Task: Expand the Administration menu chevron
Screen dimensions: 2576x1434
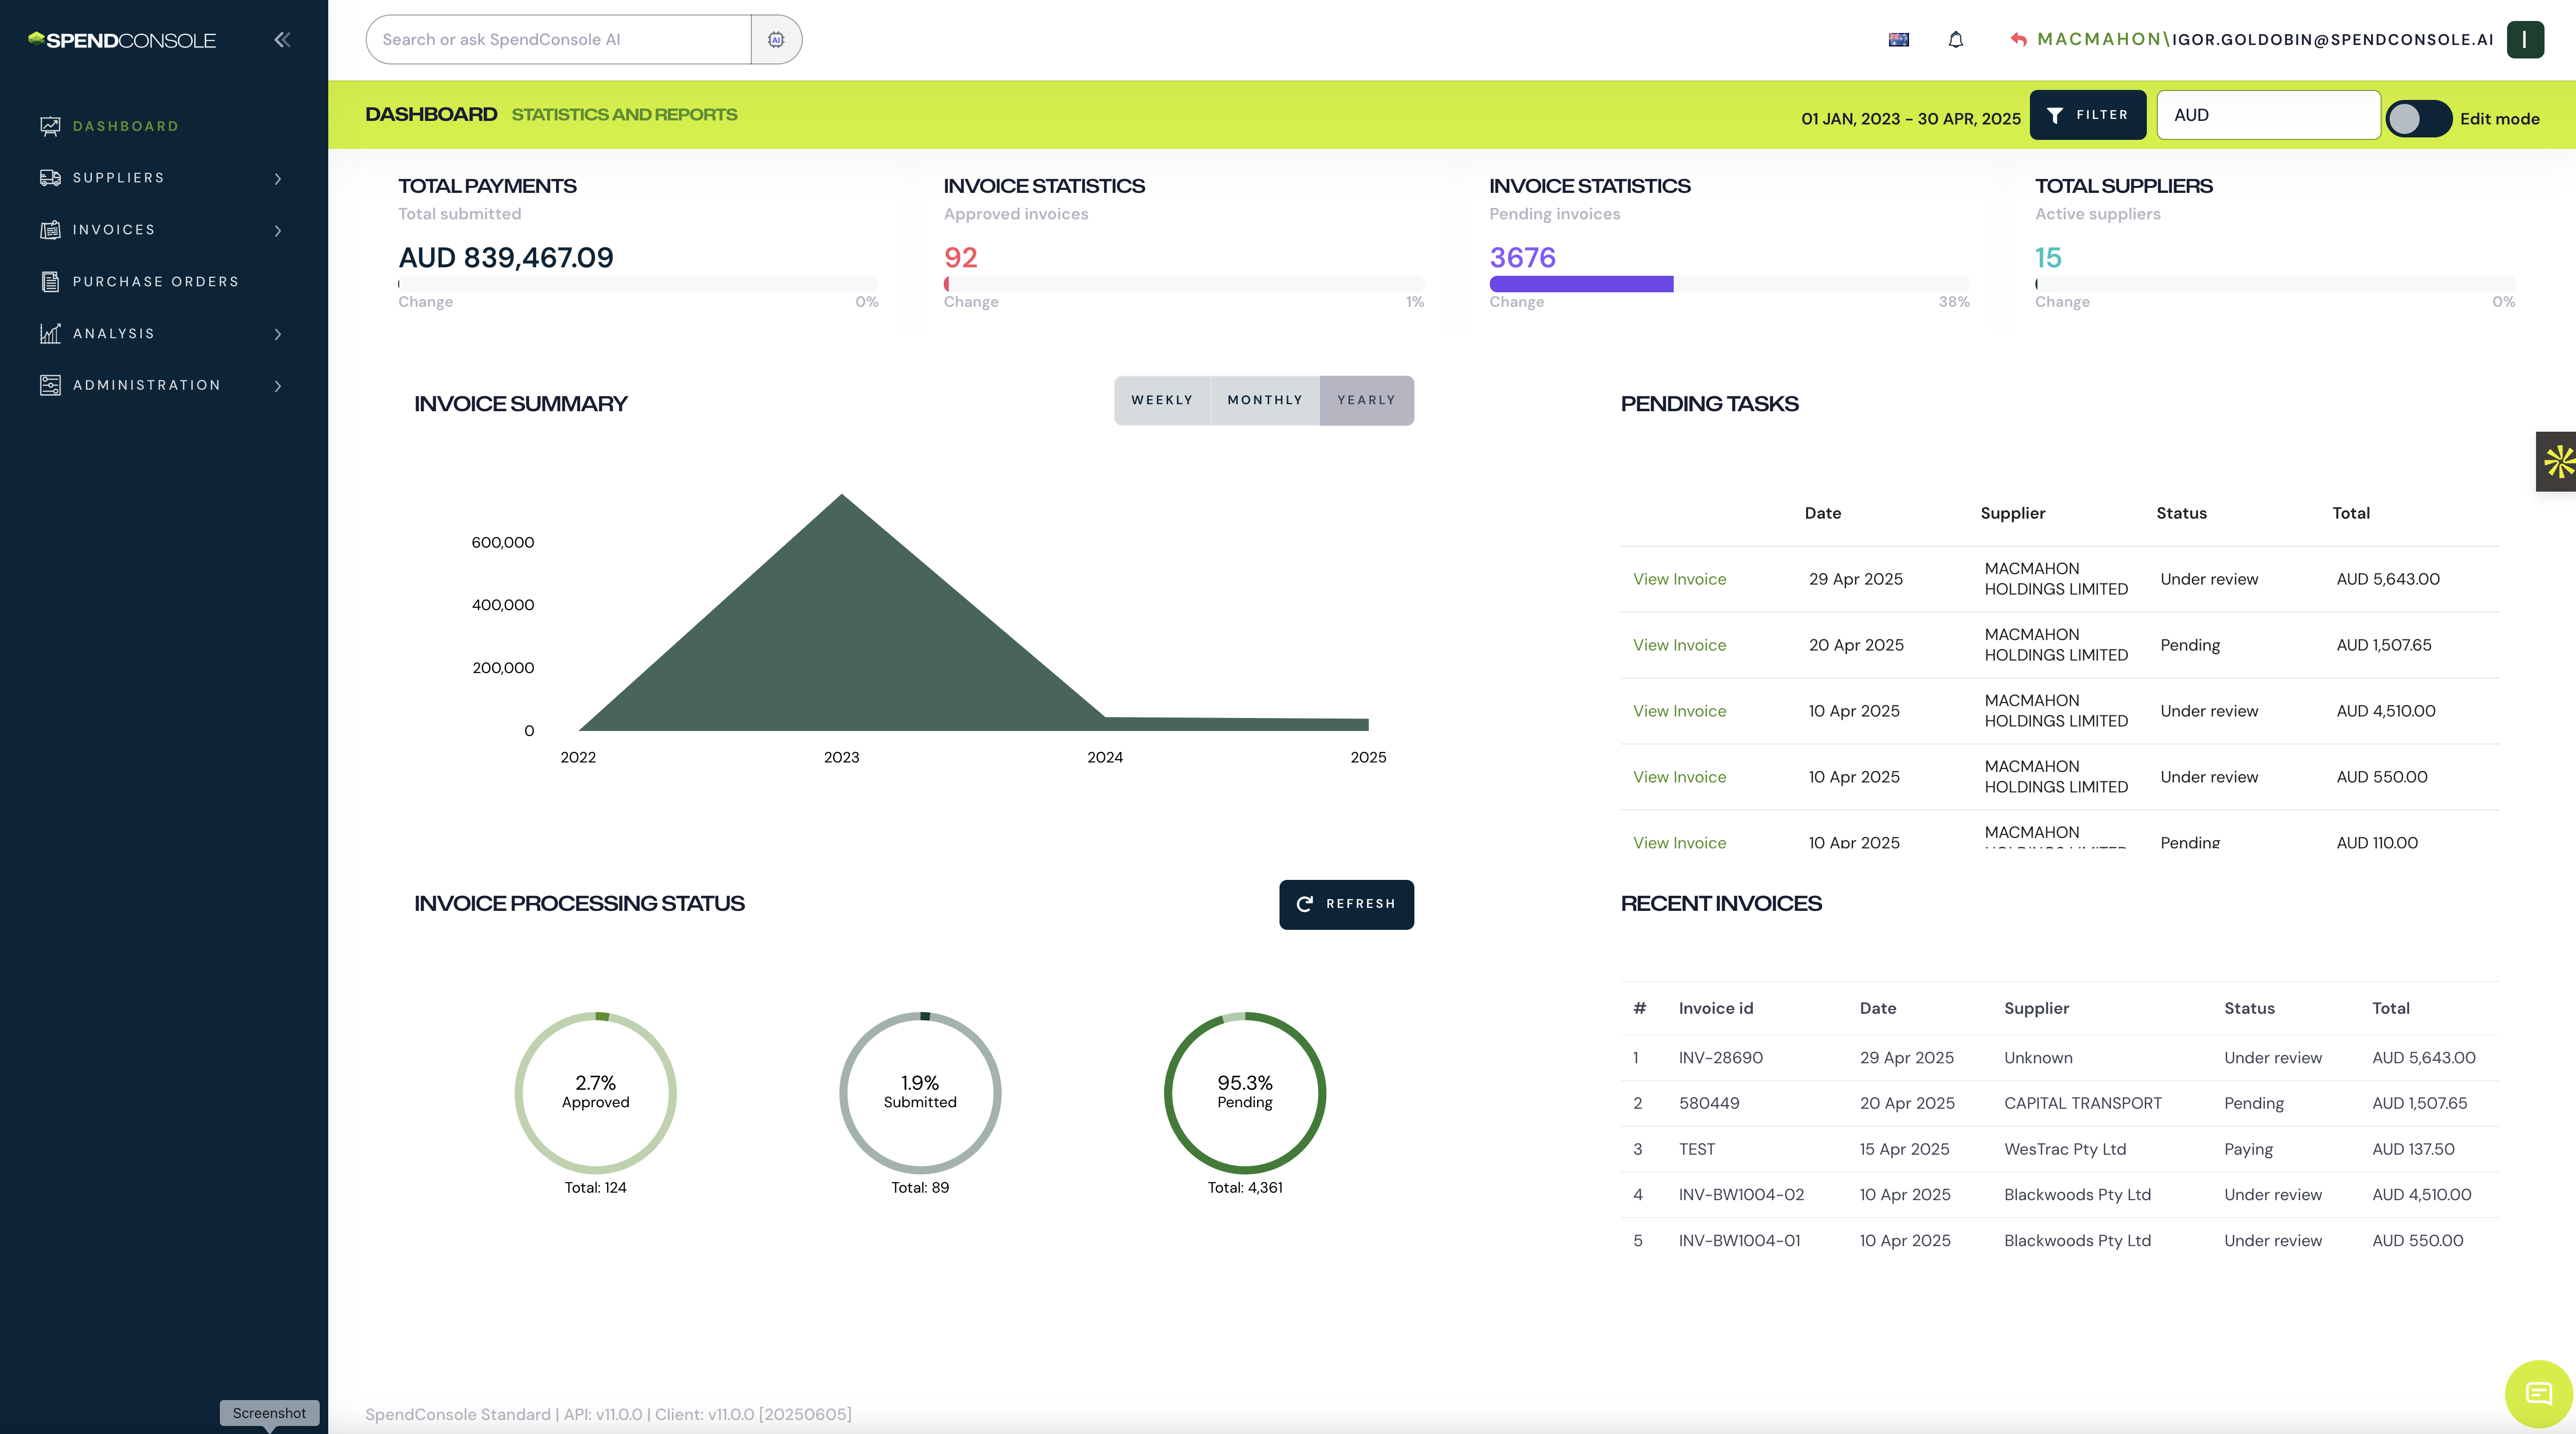Action: [x=278, y=386]
